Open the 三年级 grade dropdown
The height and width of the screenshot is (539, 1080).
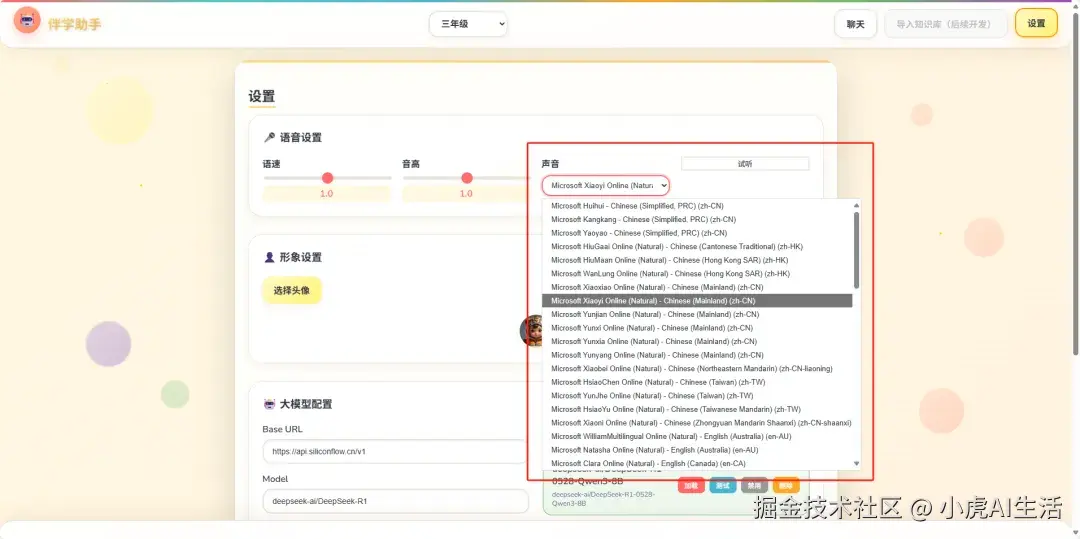tap(468, 24)
